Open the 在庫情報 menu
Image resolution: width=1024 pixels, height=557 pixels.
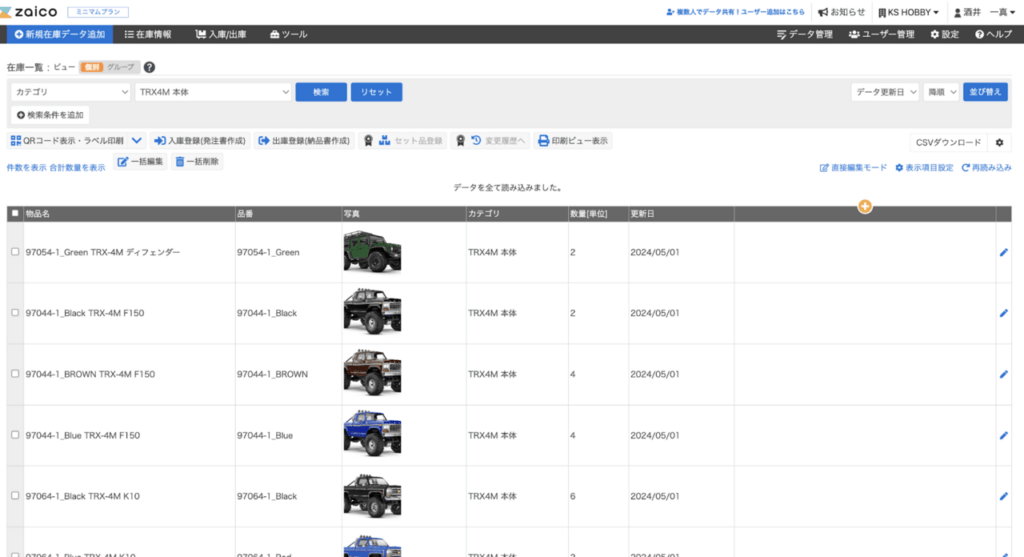point(148,34)
